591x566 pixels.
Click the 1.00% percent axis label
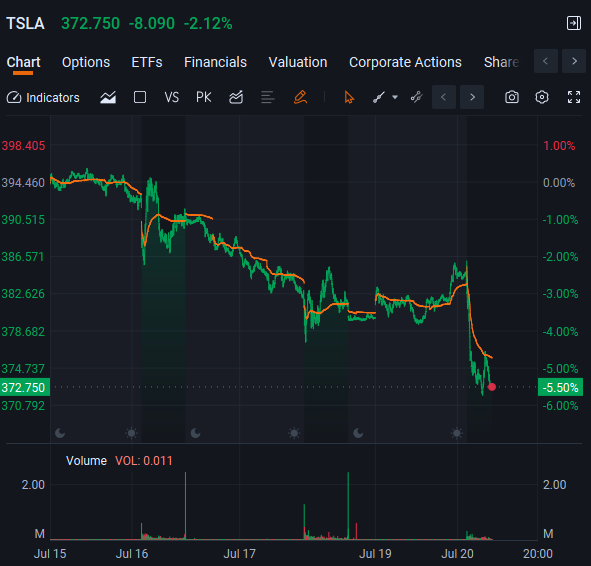(559, 146)
